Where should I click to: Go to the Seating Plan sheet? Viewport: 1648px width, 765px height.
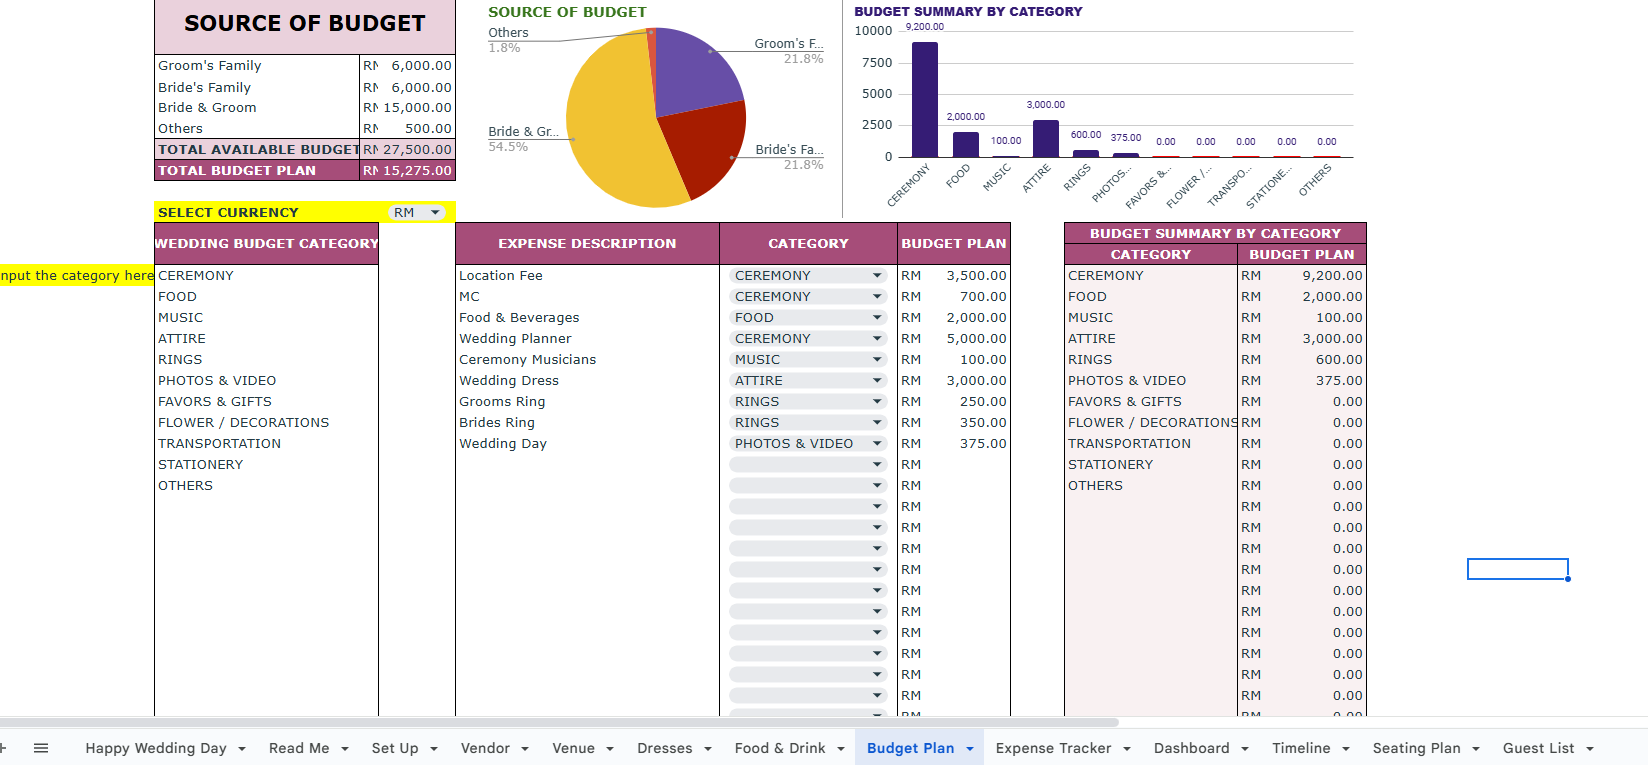(1416, 748)
